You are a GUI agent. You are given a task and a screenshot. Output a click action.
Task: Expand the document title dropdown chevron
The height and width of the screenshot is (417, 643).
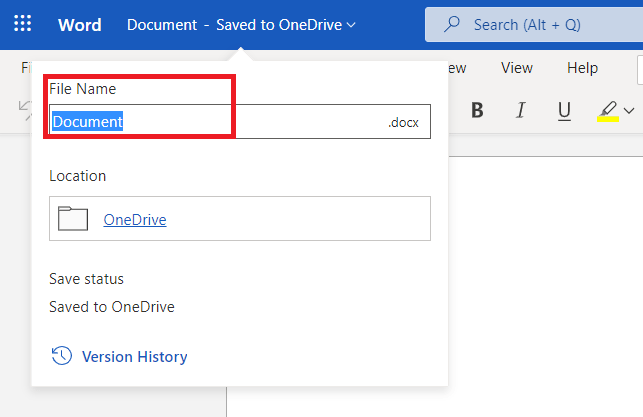[x=351, y=25]
